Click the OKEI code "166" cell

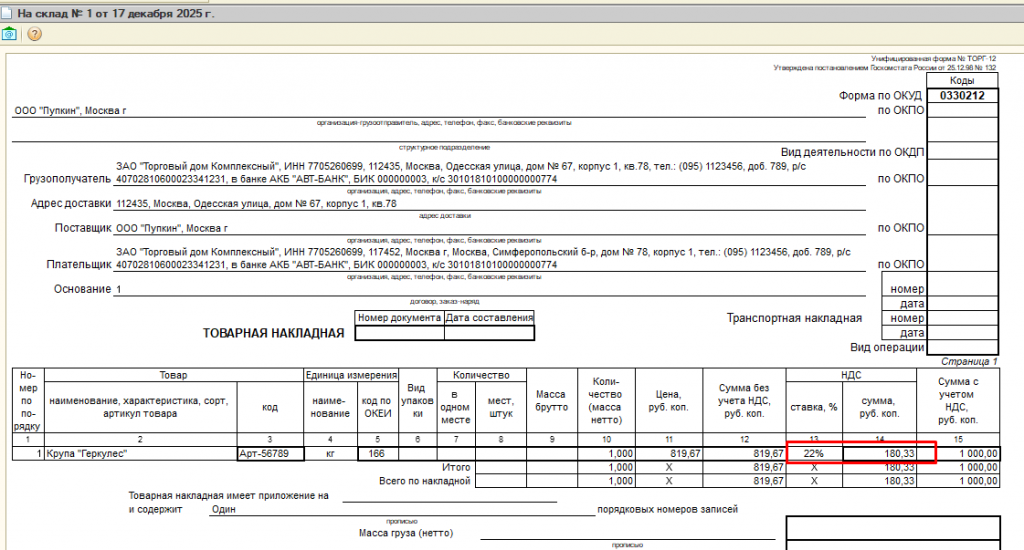[377, 453]
